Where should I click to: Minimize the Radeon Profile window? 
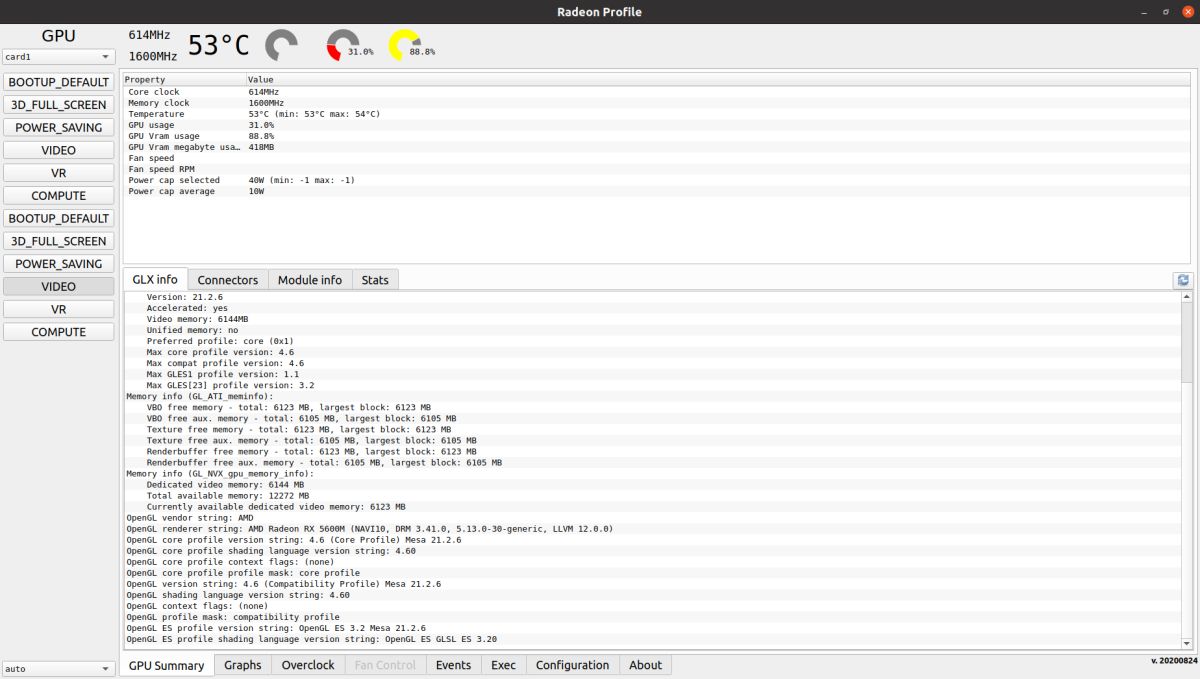click(x=1144, y=12)
